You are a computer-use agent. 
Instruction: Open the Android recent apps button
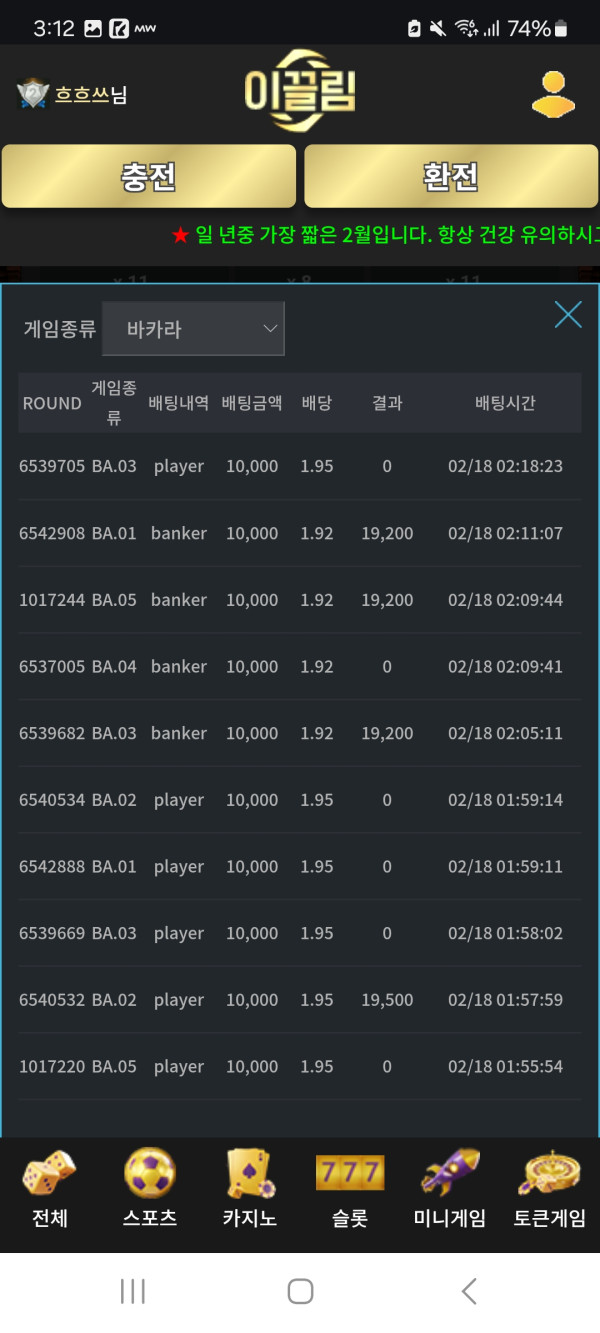pyautogui.click(x=133, y=1291)
